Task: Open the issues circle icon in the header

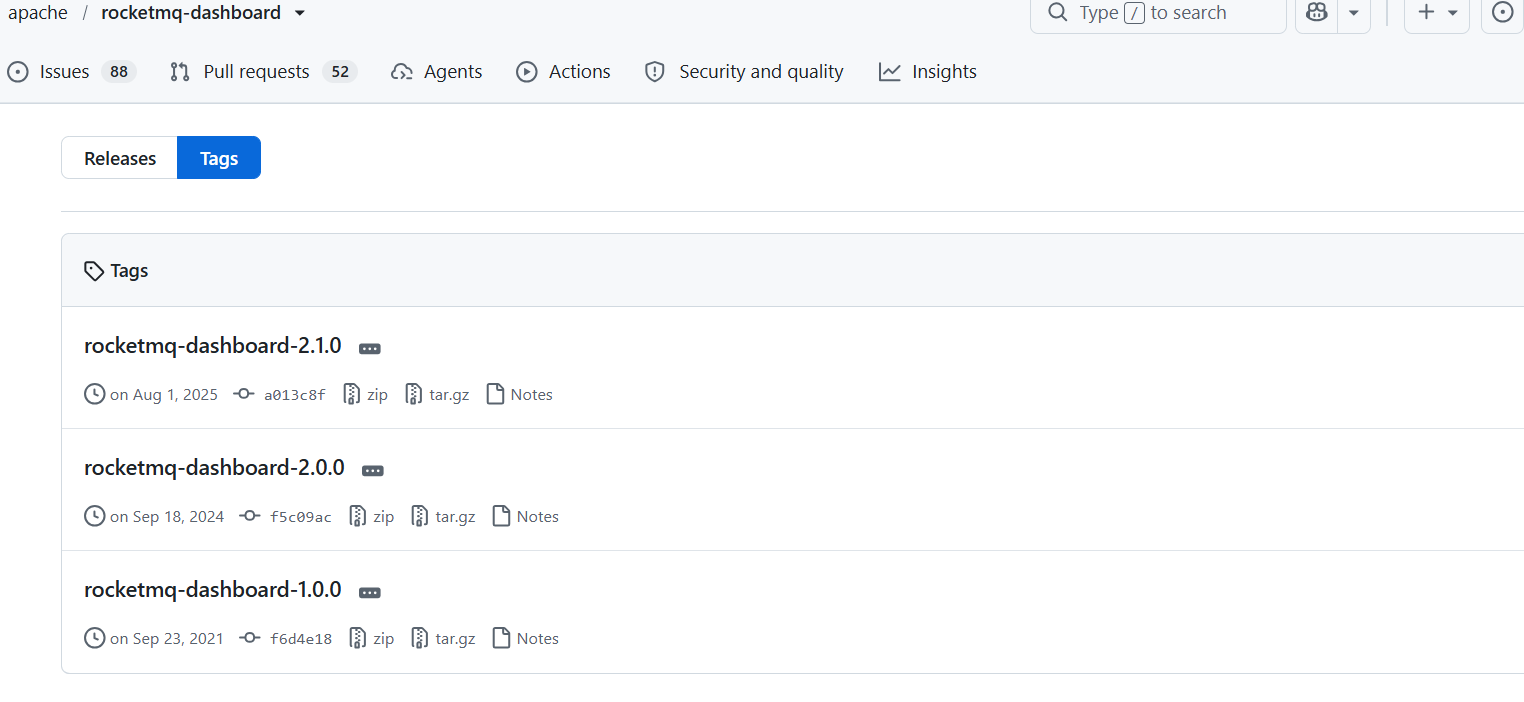Action: (1502, 13)
